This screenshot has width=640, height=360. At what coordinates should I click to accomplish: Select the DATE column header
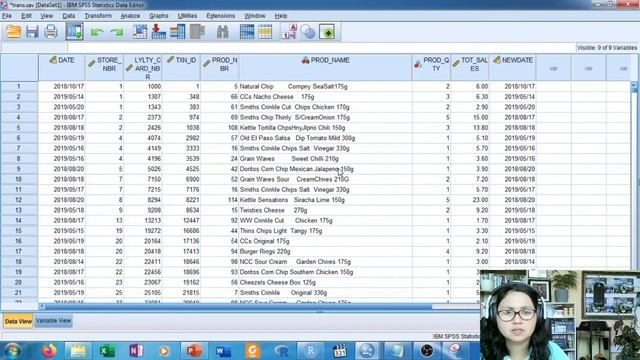coord(62,67)
